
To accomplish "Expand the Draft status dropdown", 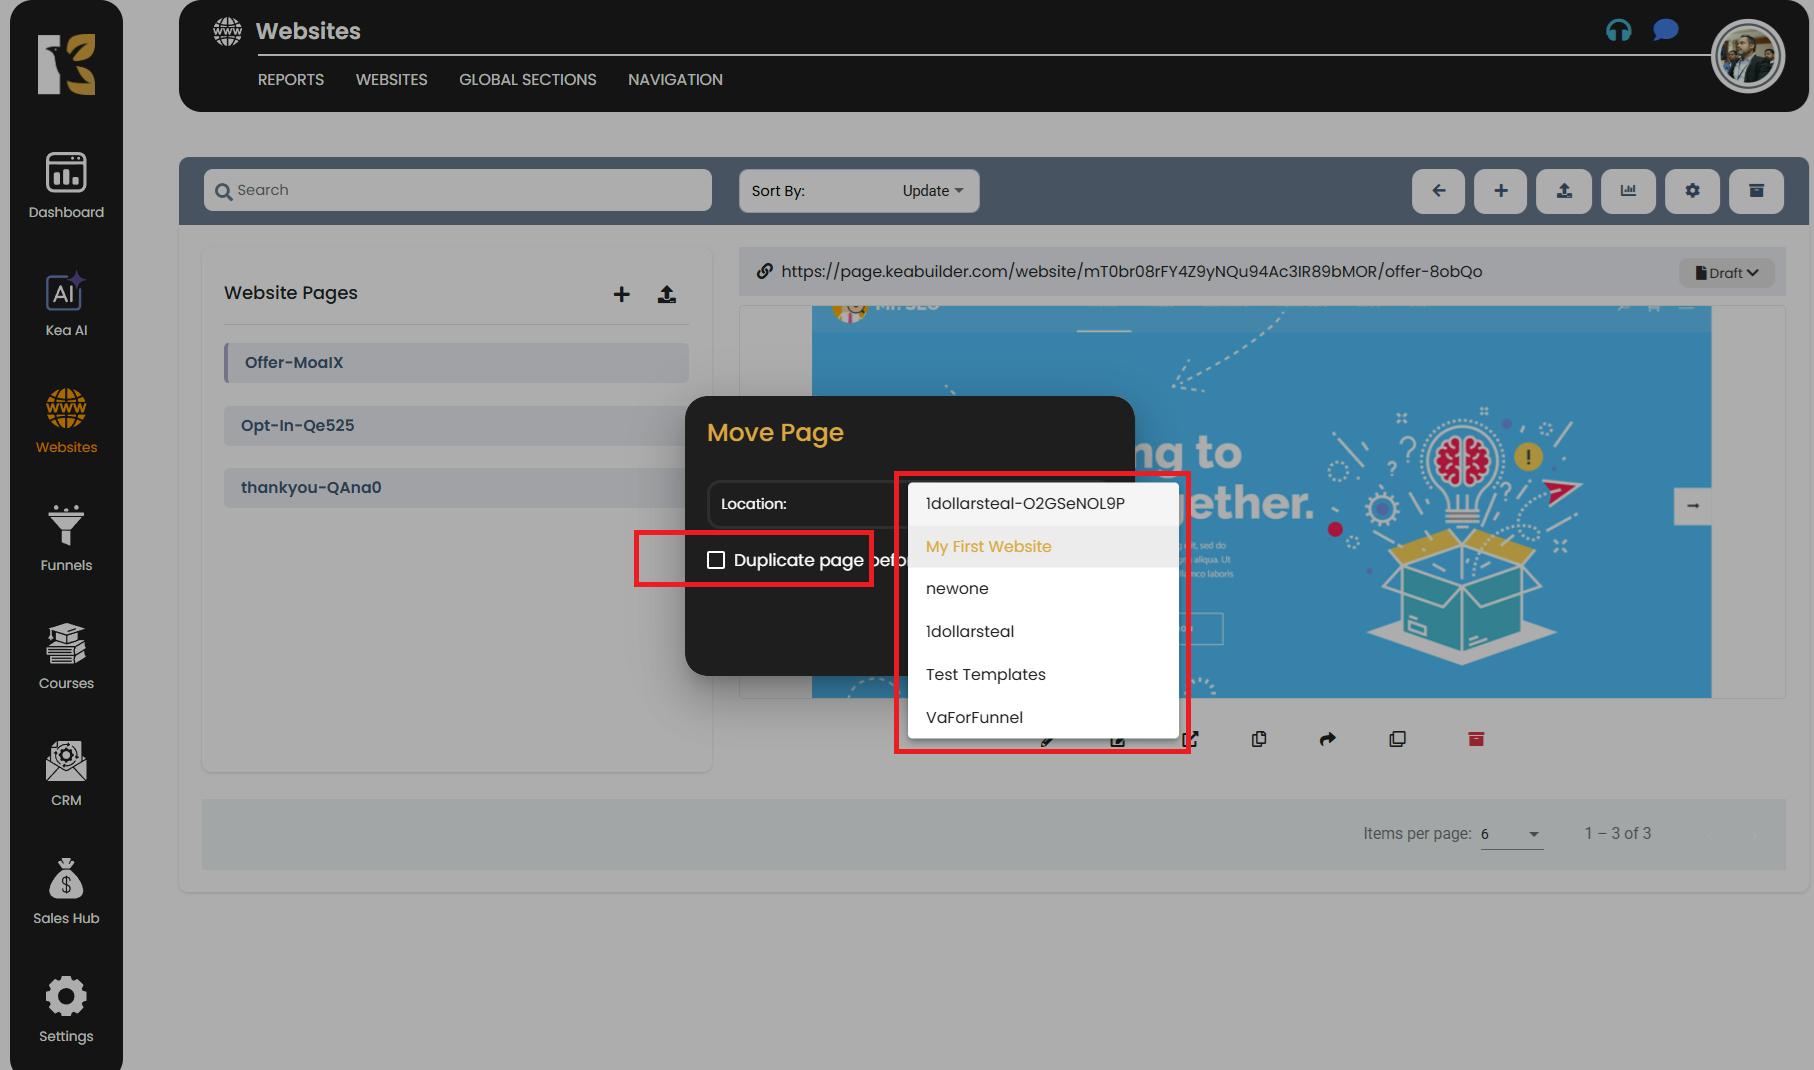I will [1726, 273].
